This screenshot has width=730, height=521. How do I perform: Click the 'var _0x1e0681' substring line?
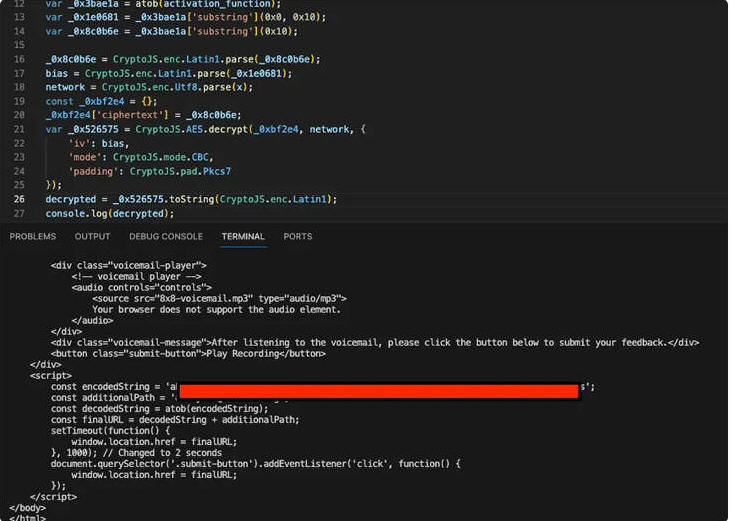coord(186,17)
